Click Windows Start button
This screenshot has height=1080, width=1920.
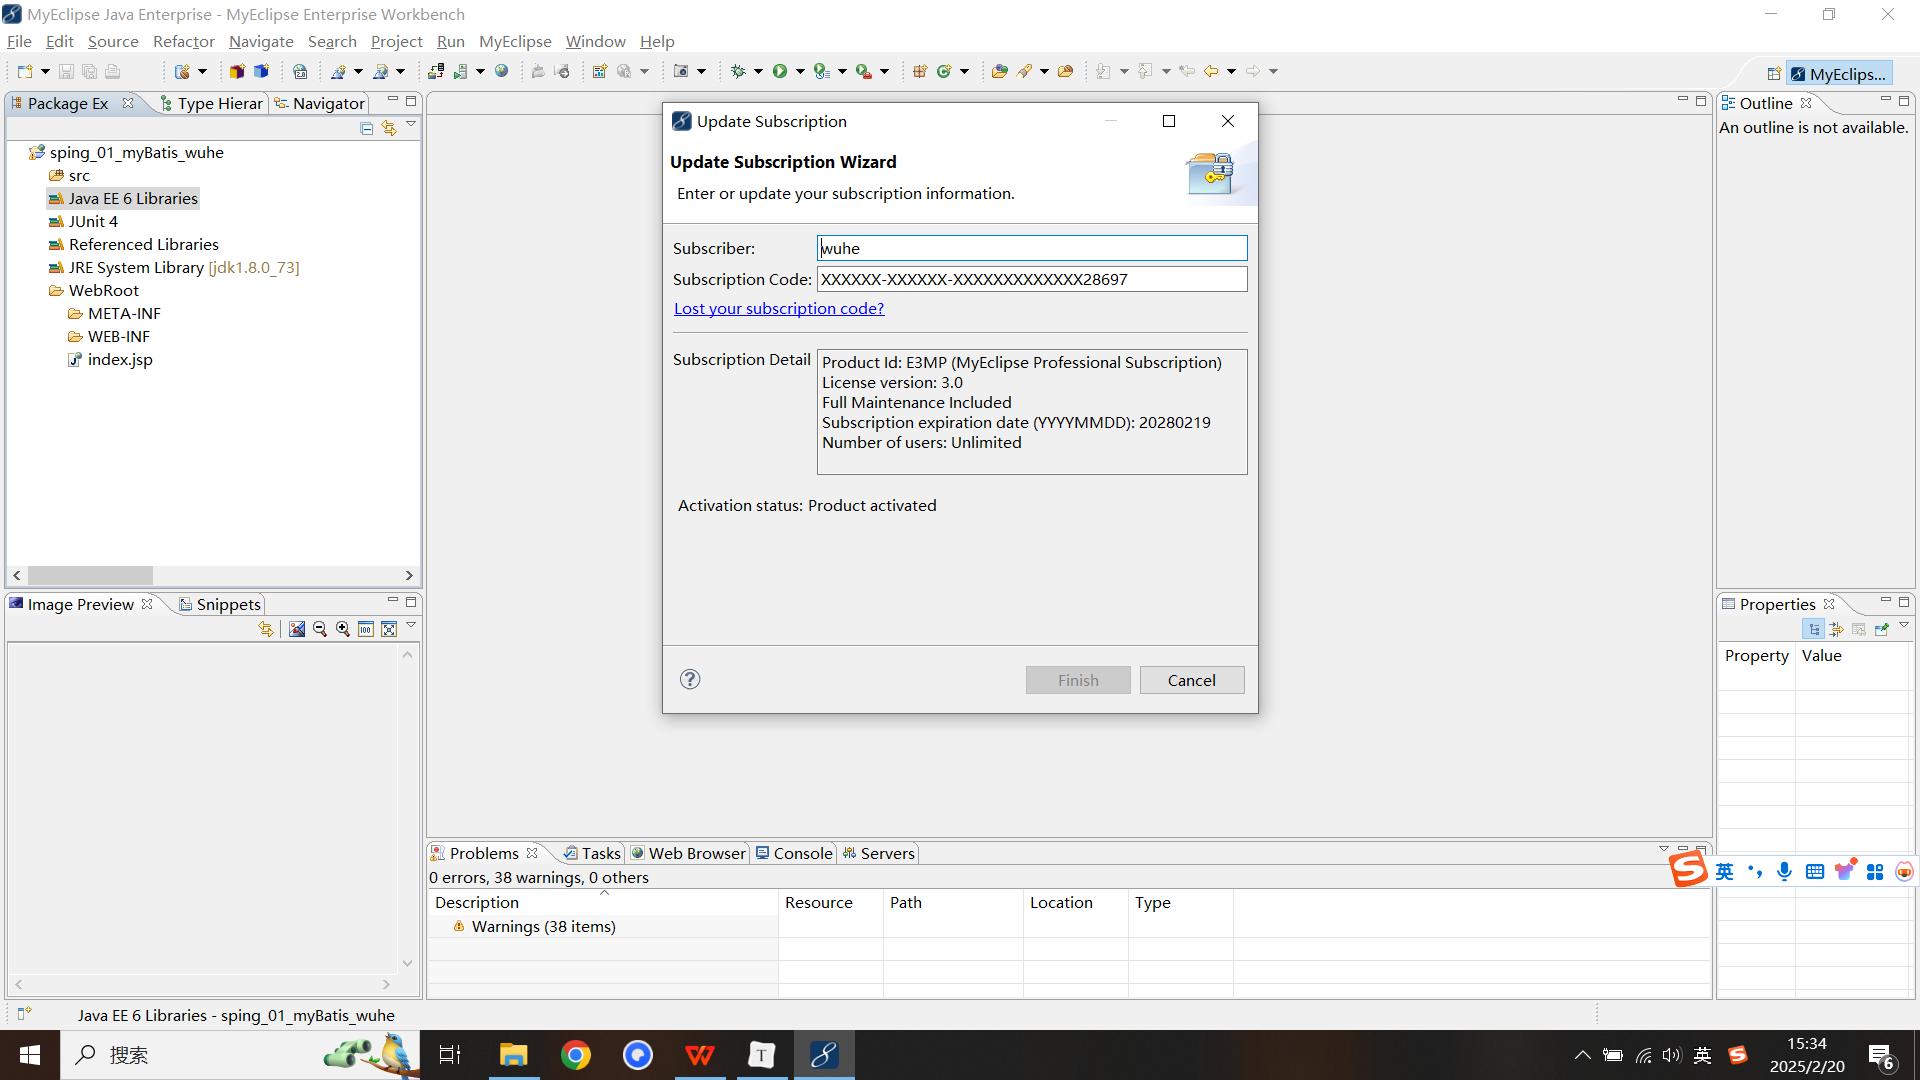30,1055
